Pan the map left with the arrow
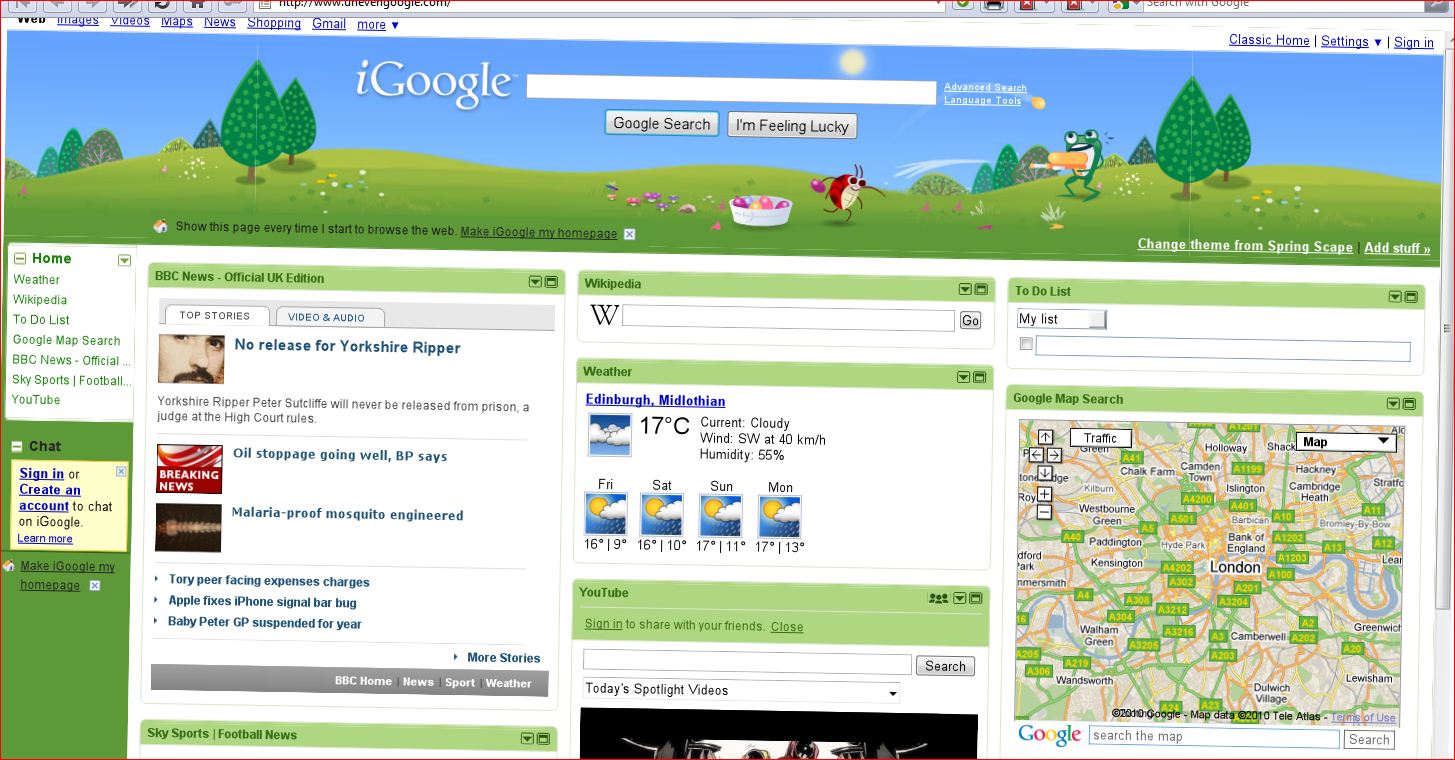This screenshot has height=760, width=1455. click(x=1036, y=455)
